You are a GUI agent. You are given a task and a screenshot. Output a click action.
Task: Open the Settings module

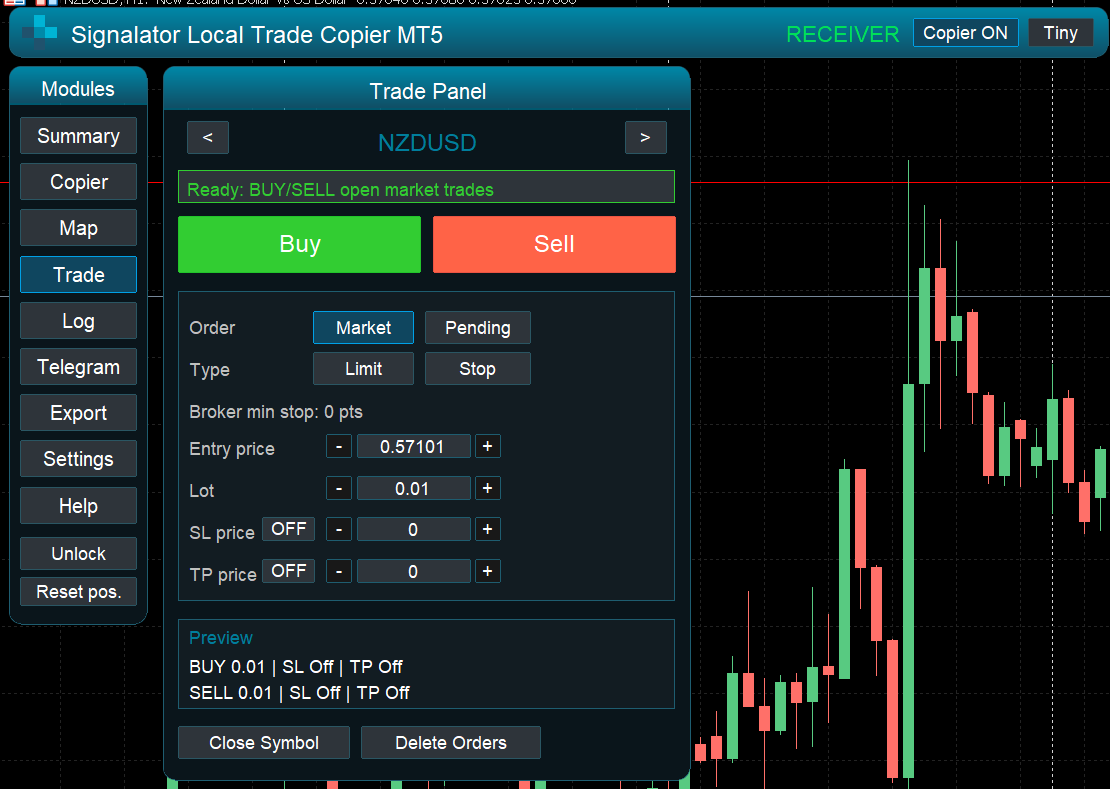click(79, 459)
